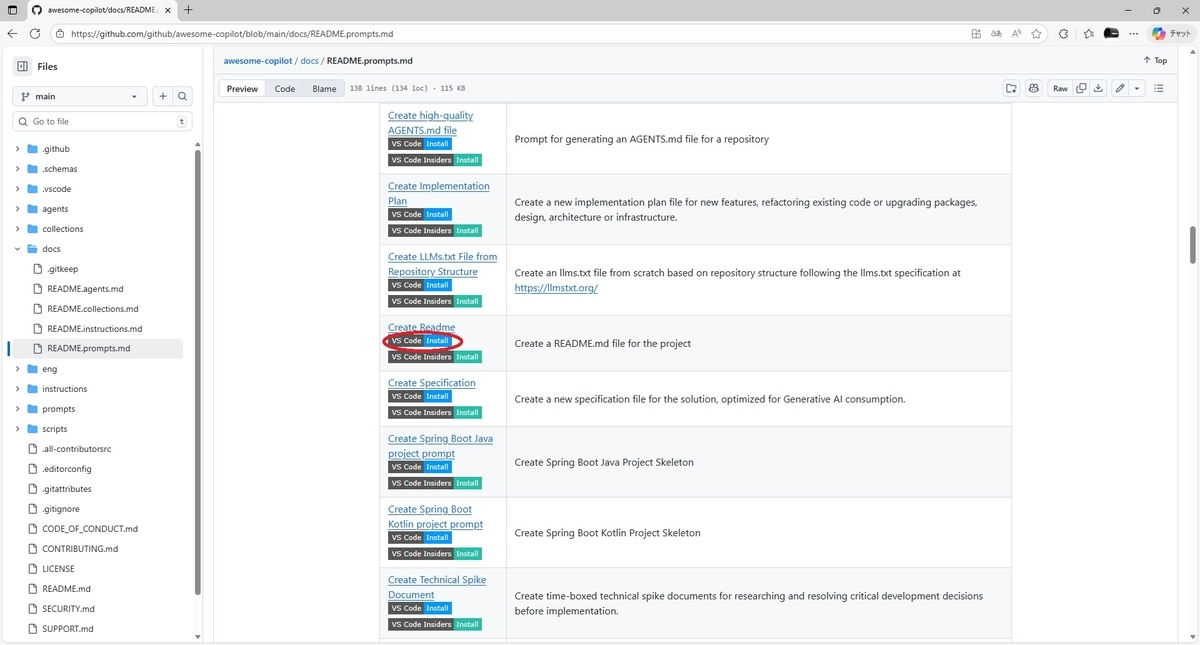Viewport: 1200px width, 645px height.
Task: Expand the .vscode folder
Action: pos(17,189)
